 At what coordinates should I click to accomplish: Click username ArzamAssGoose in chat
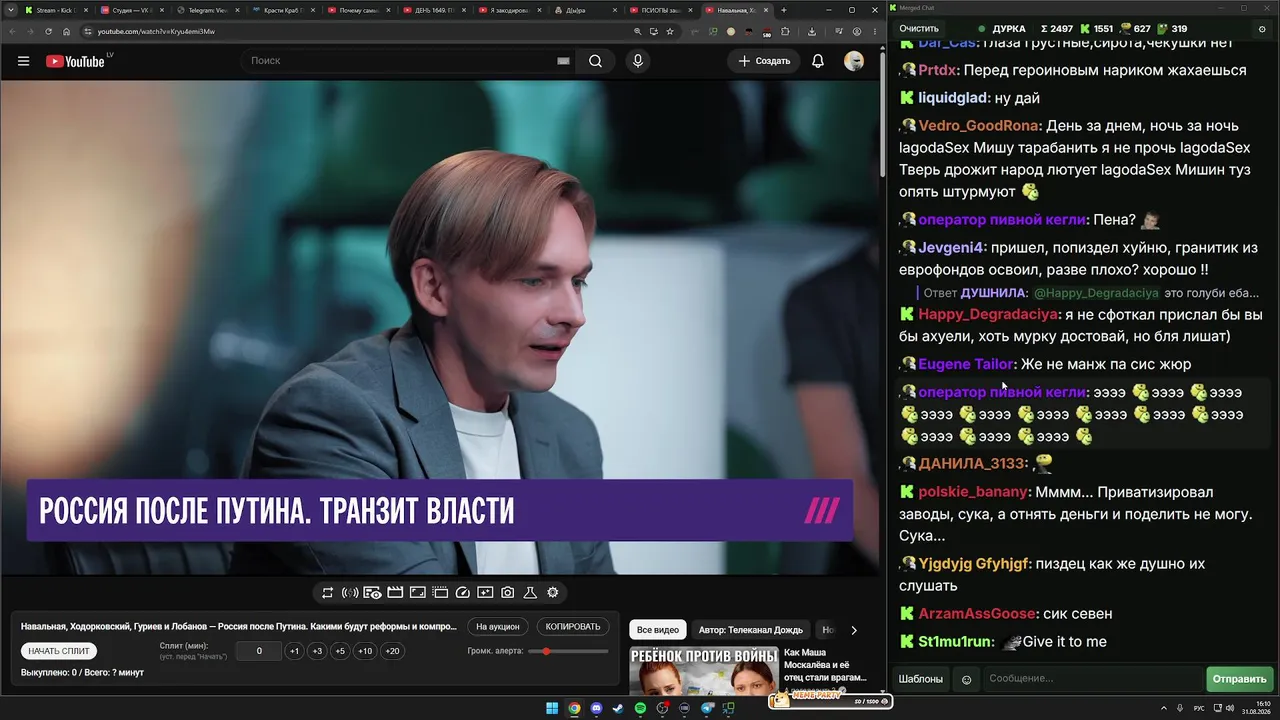(x=977, y=614)
